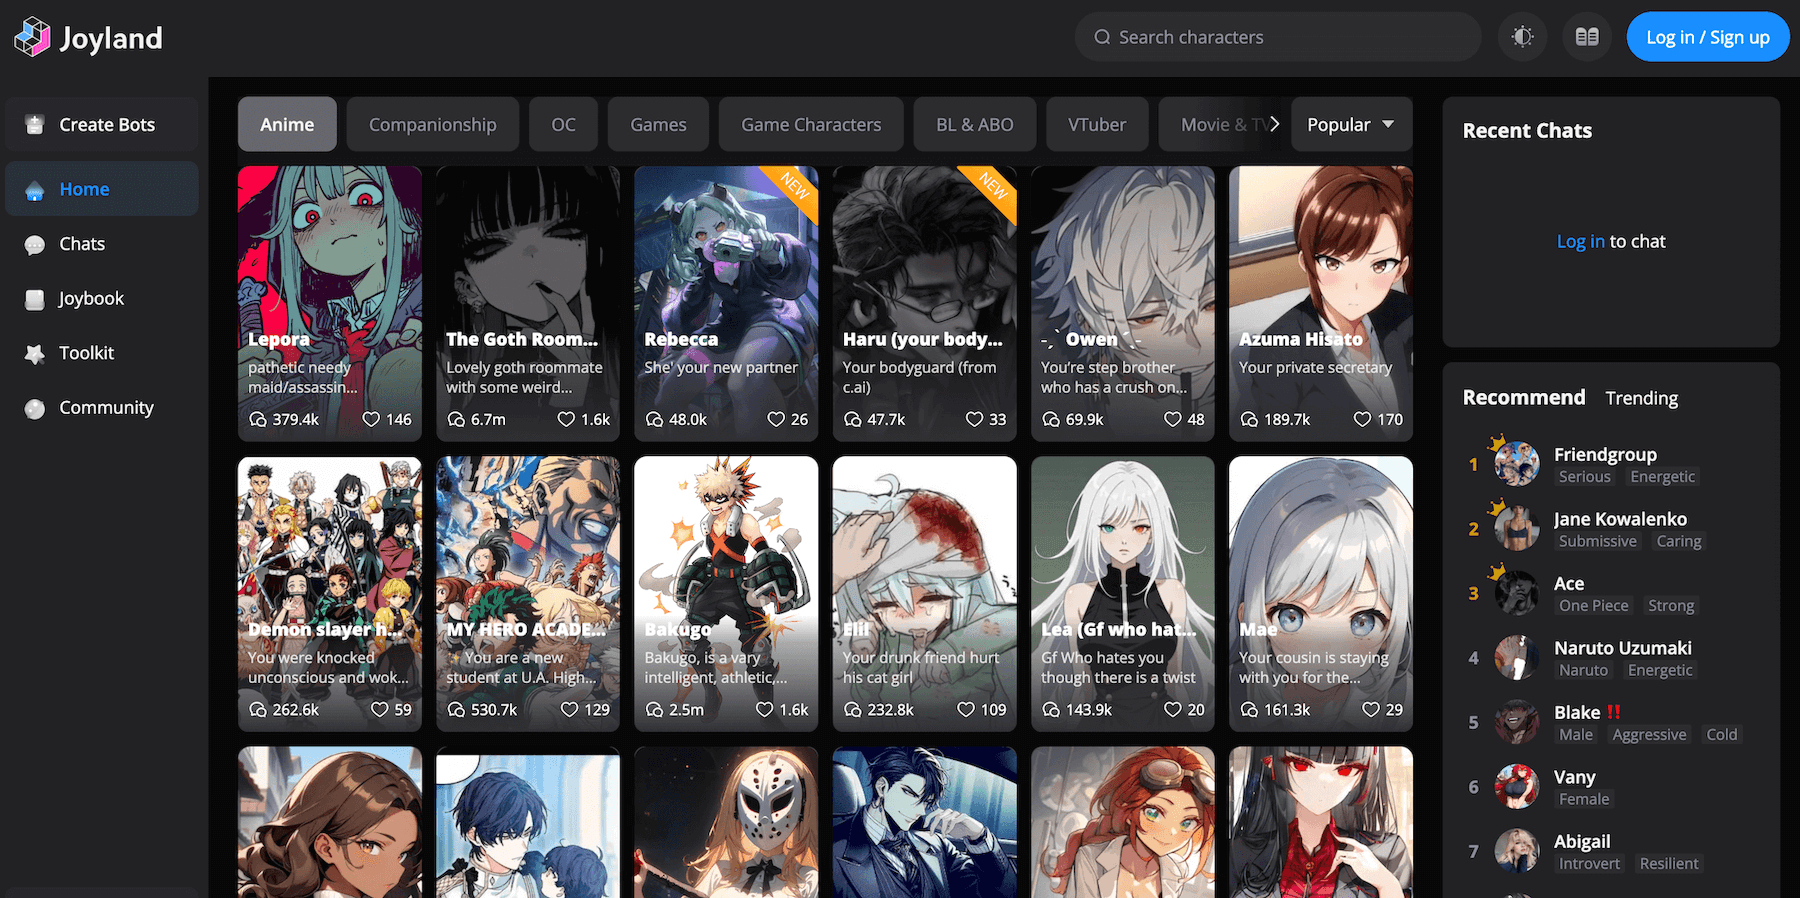This screenshot has height=898, width=1800.
Task: Click heart icon on Demon slayer card
Action: 379,709
